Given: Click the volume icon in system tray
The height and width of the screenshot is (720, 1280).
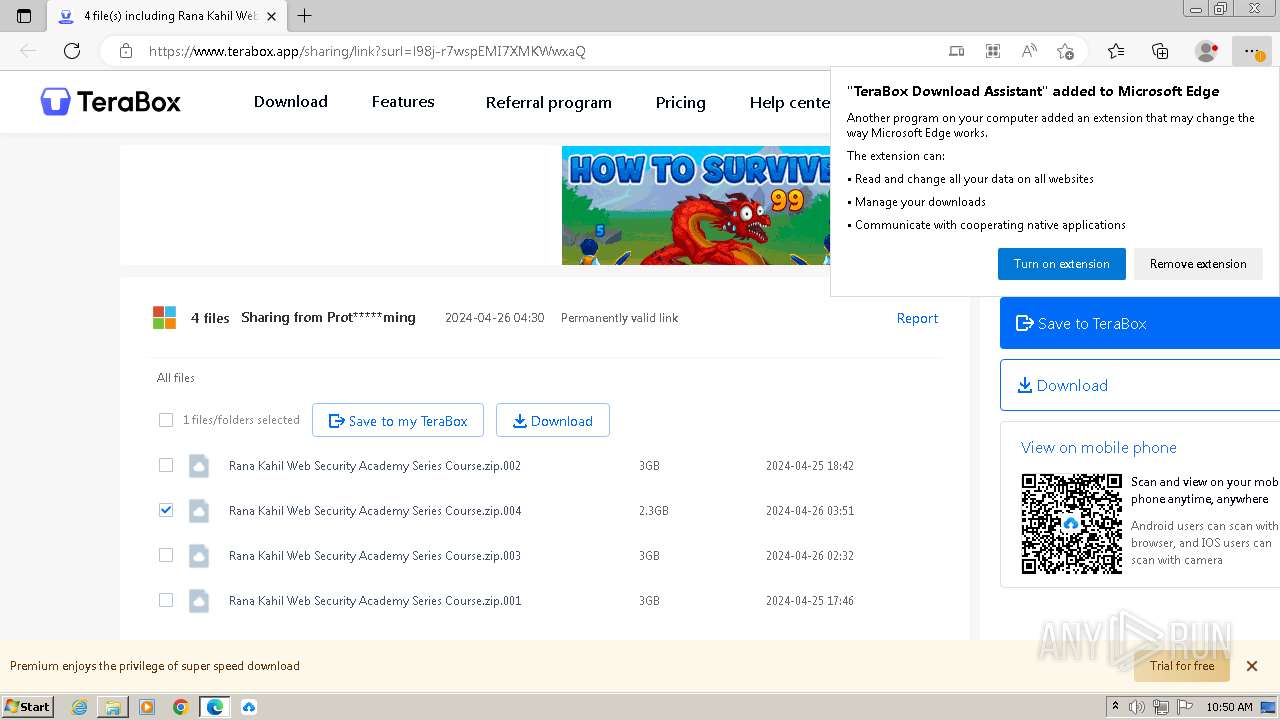Looking at the screenshot, I should coord(1137,707).
